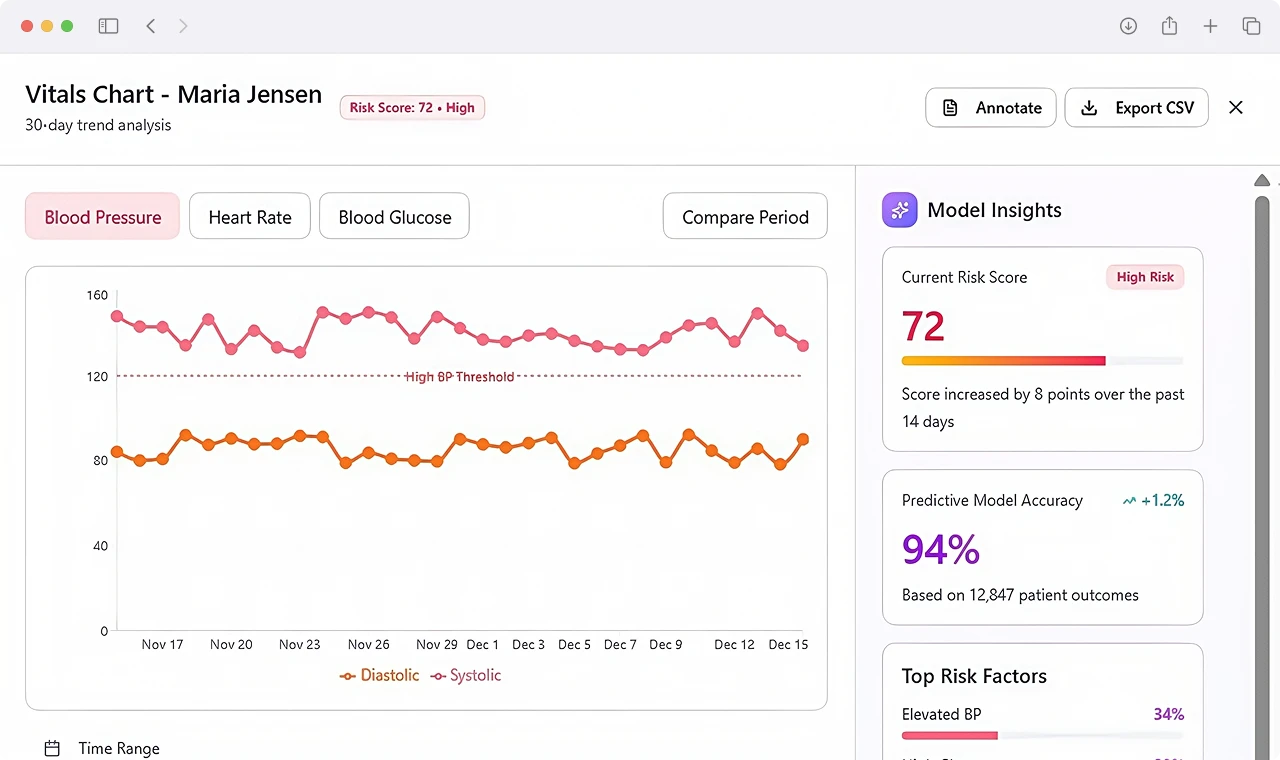Show tab overview icon

(1251, 26)
